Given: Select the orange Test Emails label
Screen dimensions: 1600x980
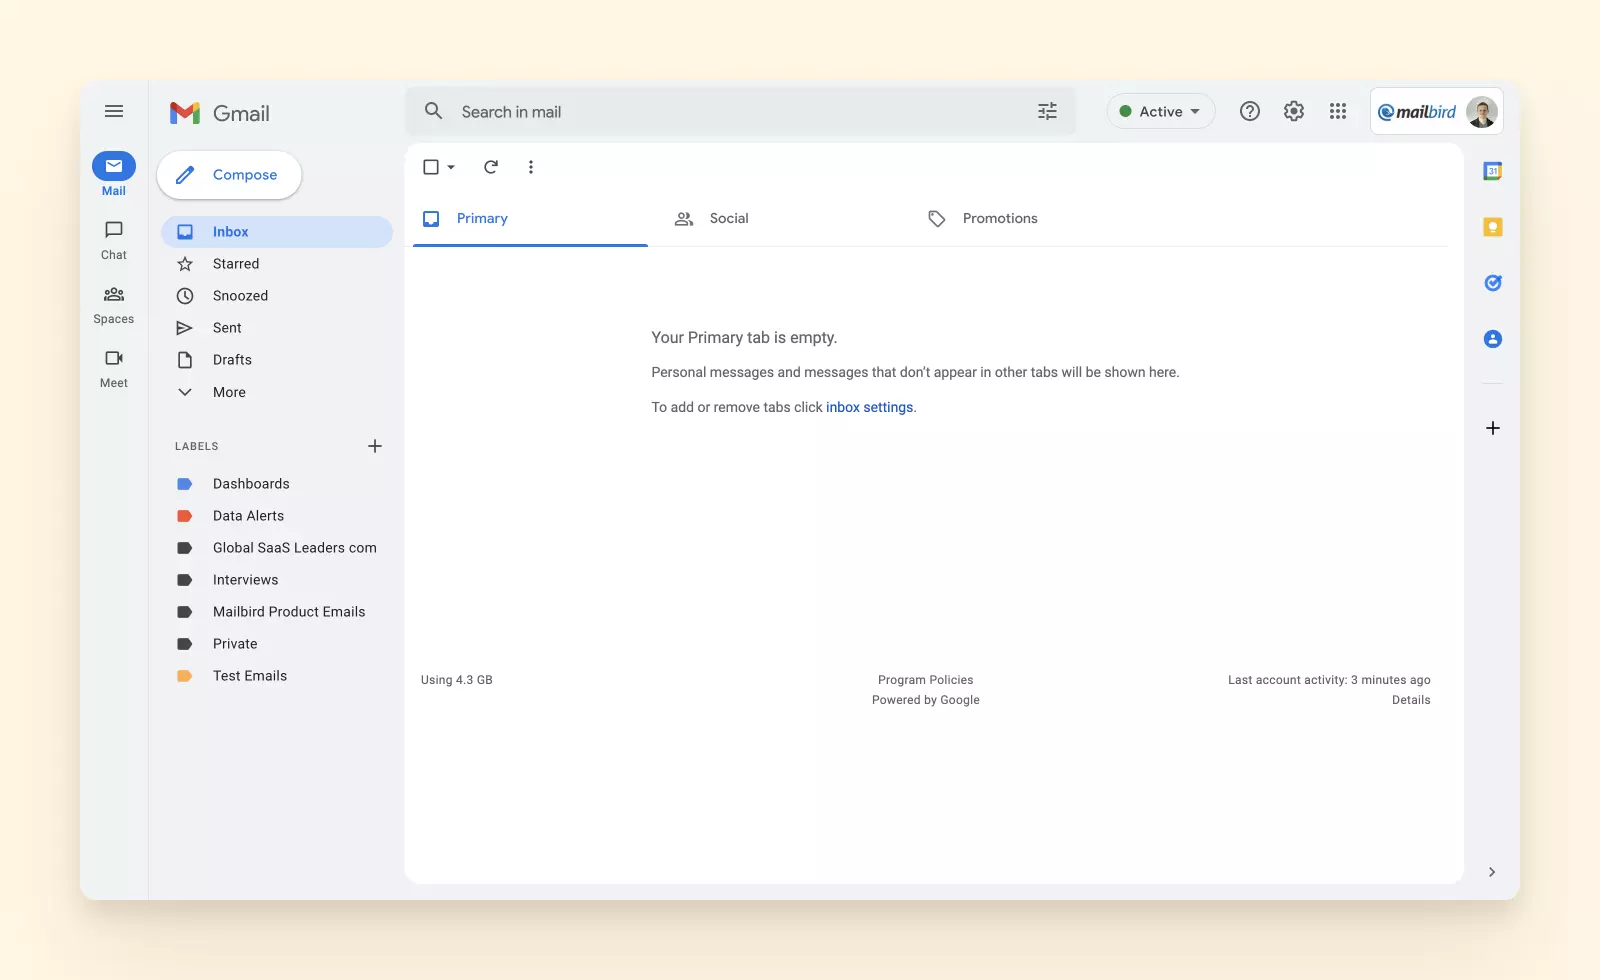Looking at the screenshot, I should (249, 676).
